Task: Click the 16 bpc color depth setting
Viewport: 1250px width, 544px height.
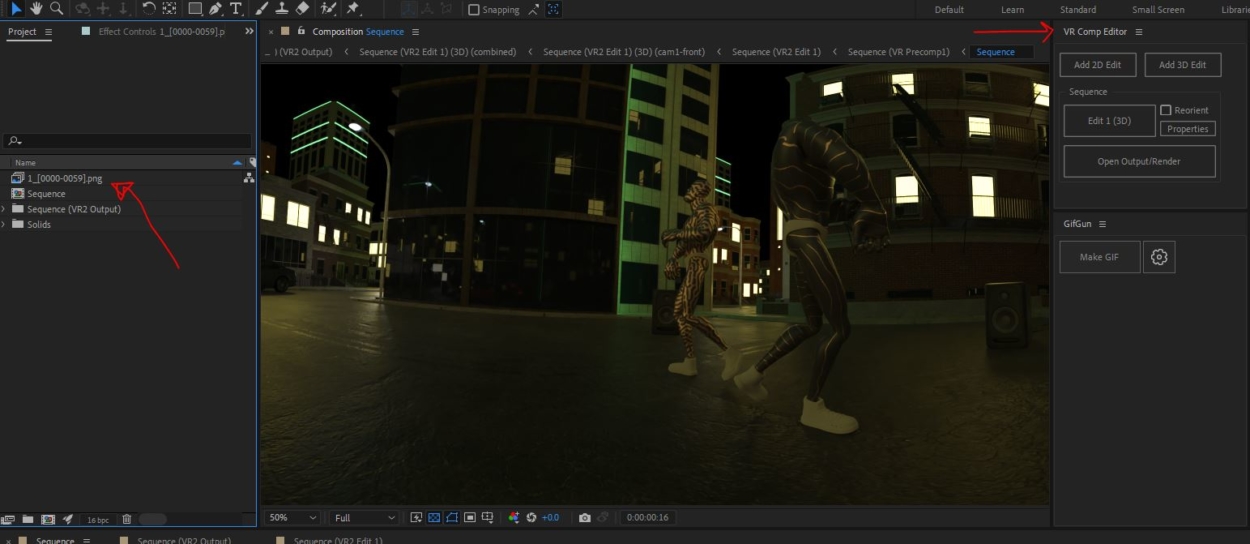Action: [x=98, y=520]
